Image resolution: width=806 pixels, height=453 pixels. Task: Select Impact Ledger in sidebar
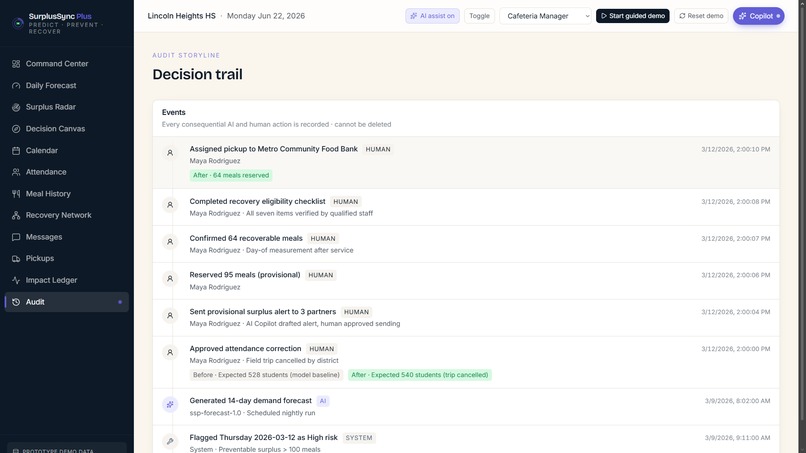click(67, 280)
